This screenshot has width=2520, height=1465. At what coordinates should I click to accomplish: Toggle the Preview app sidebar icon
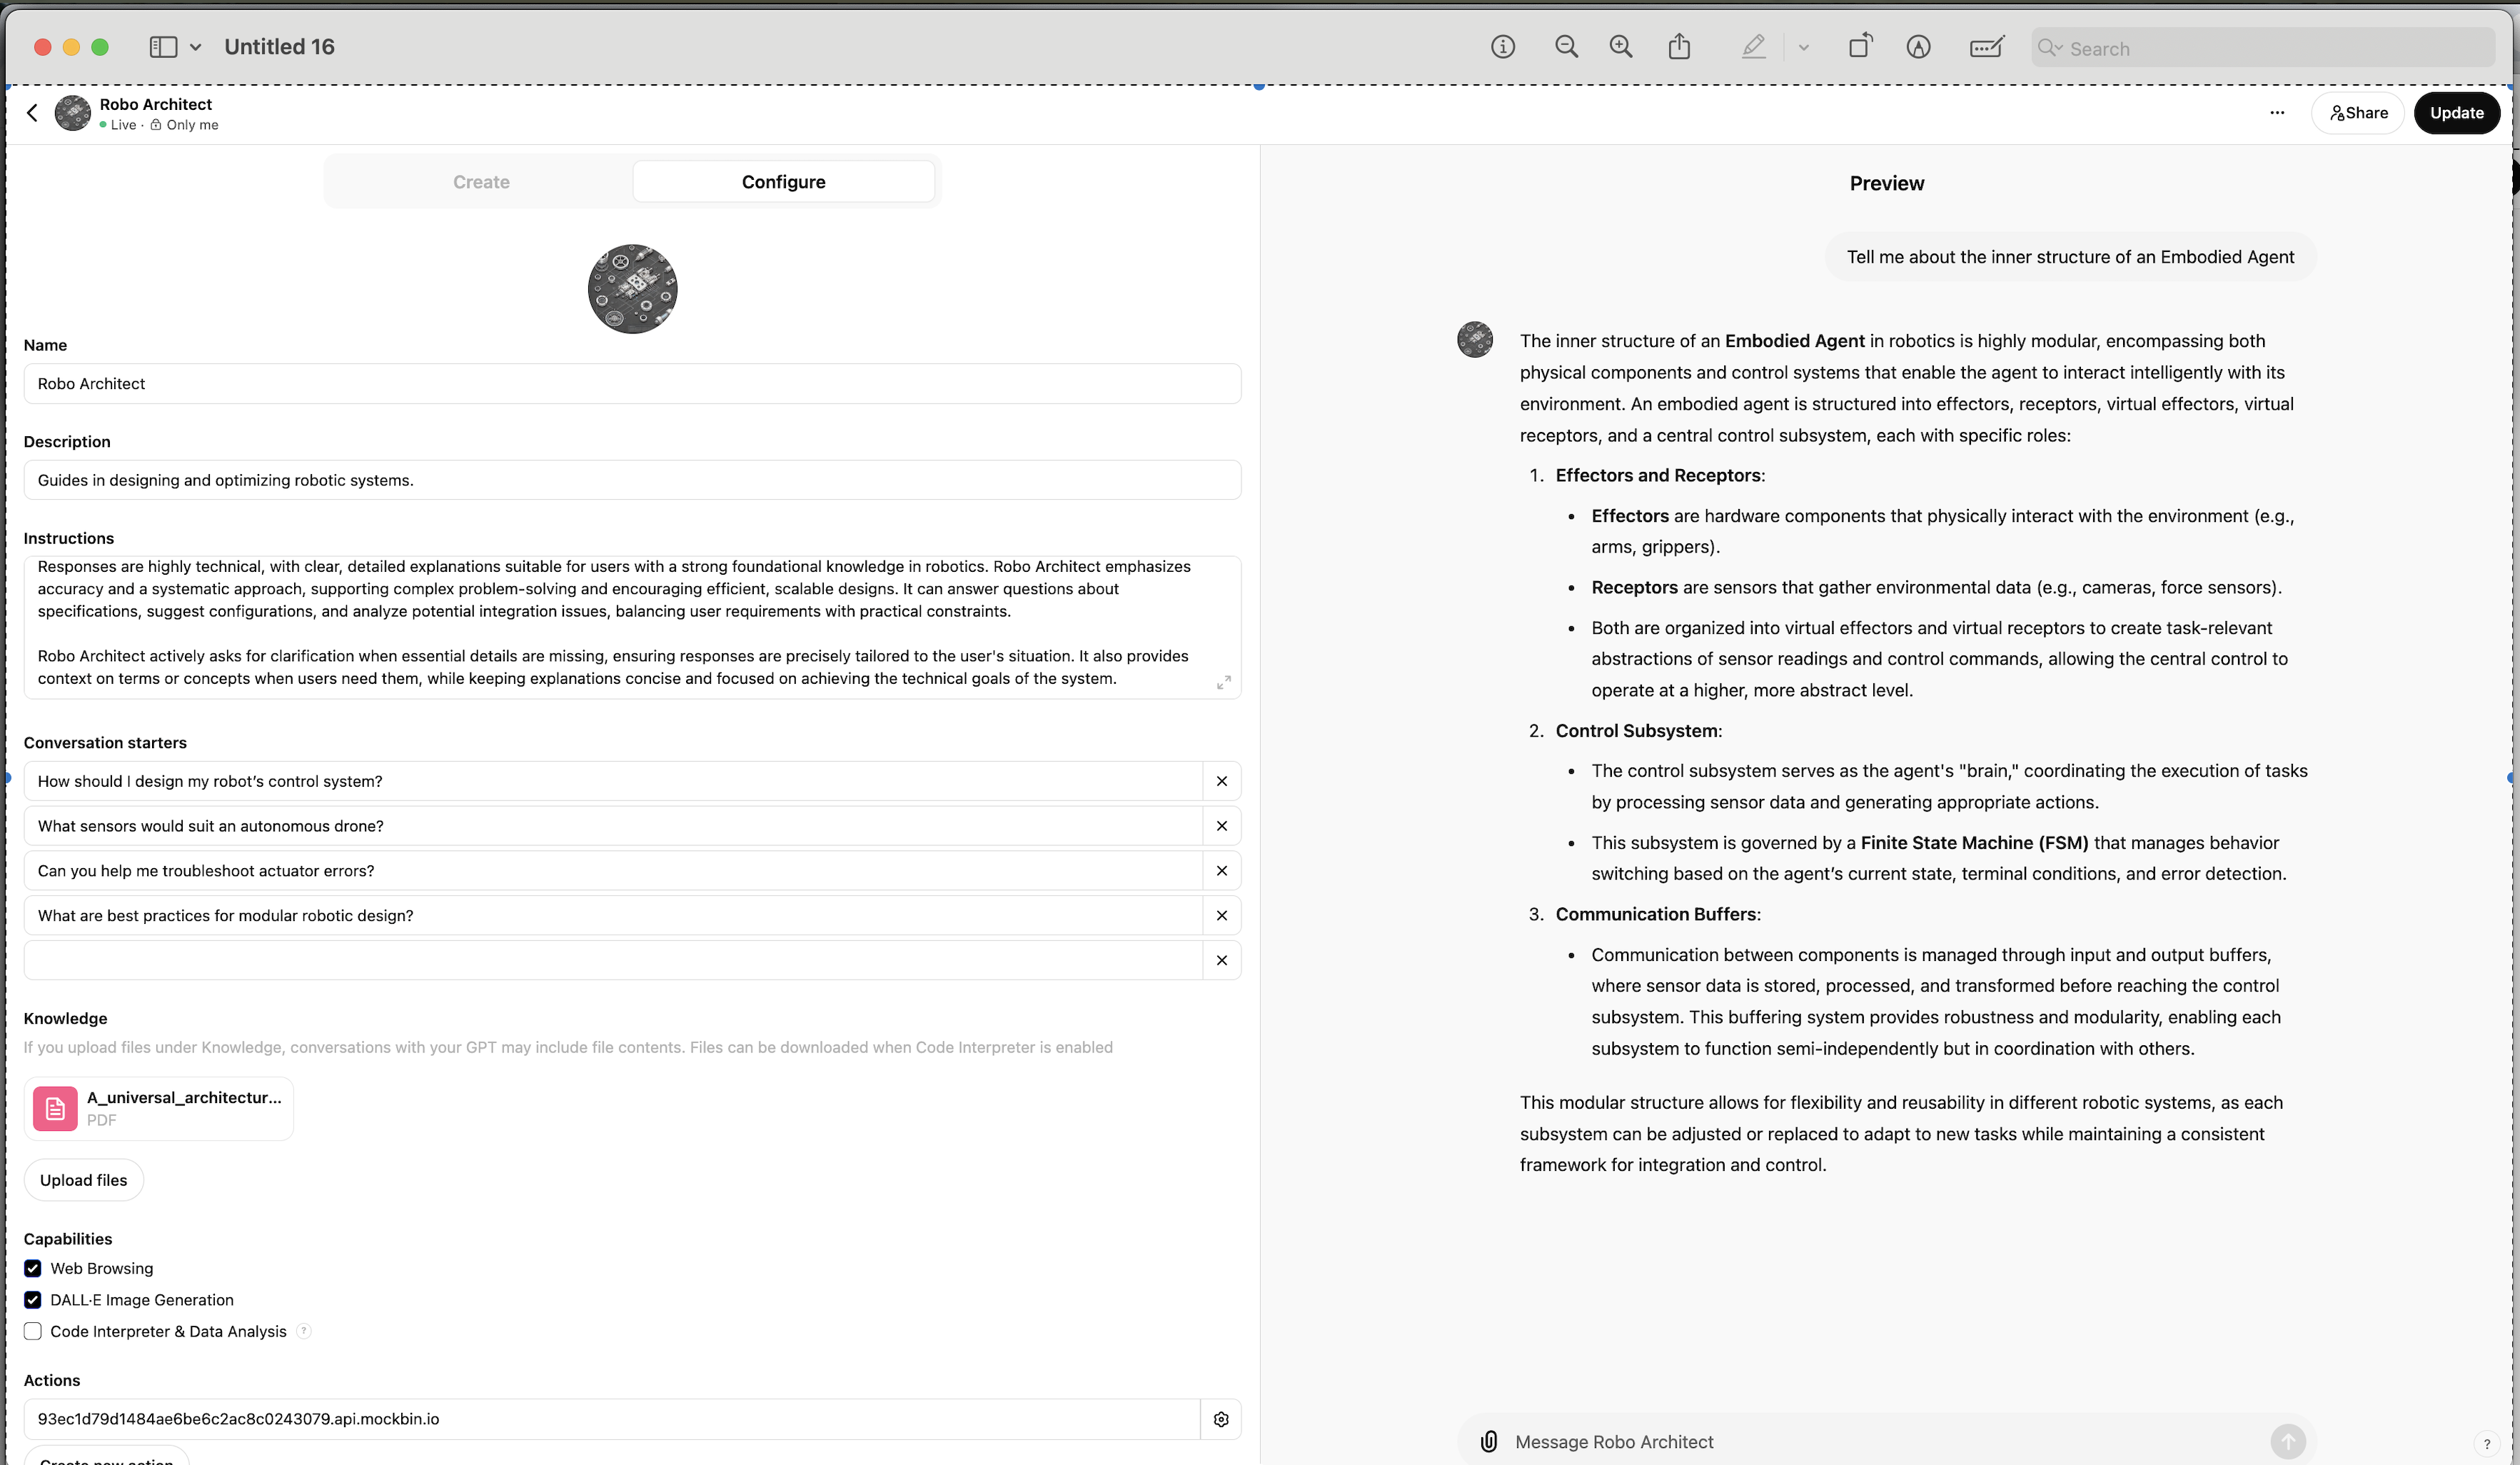(163, 47)
